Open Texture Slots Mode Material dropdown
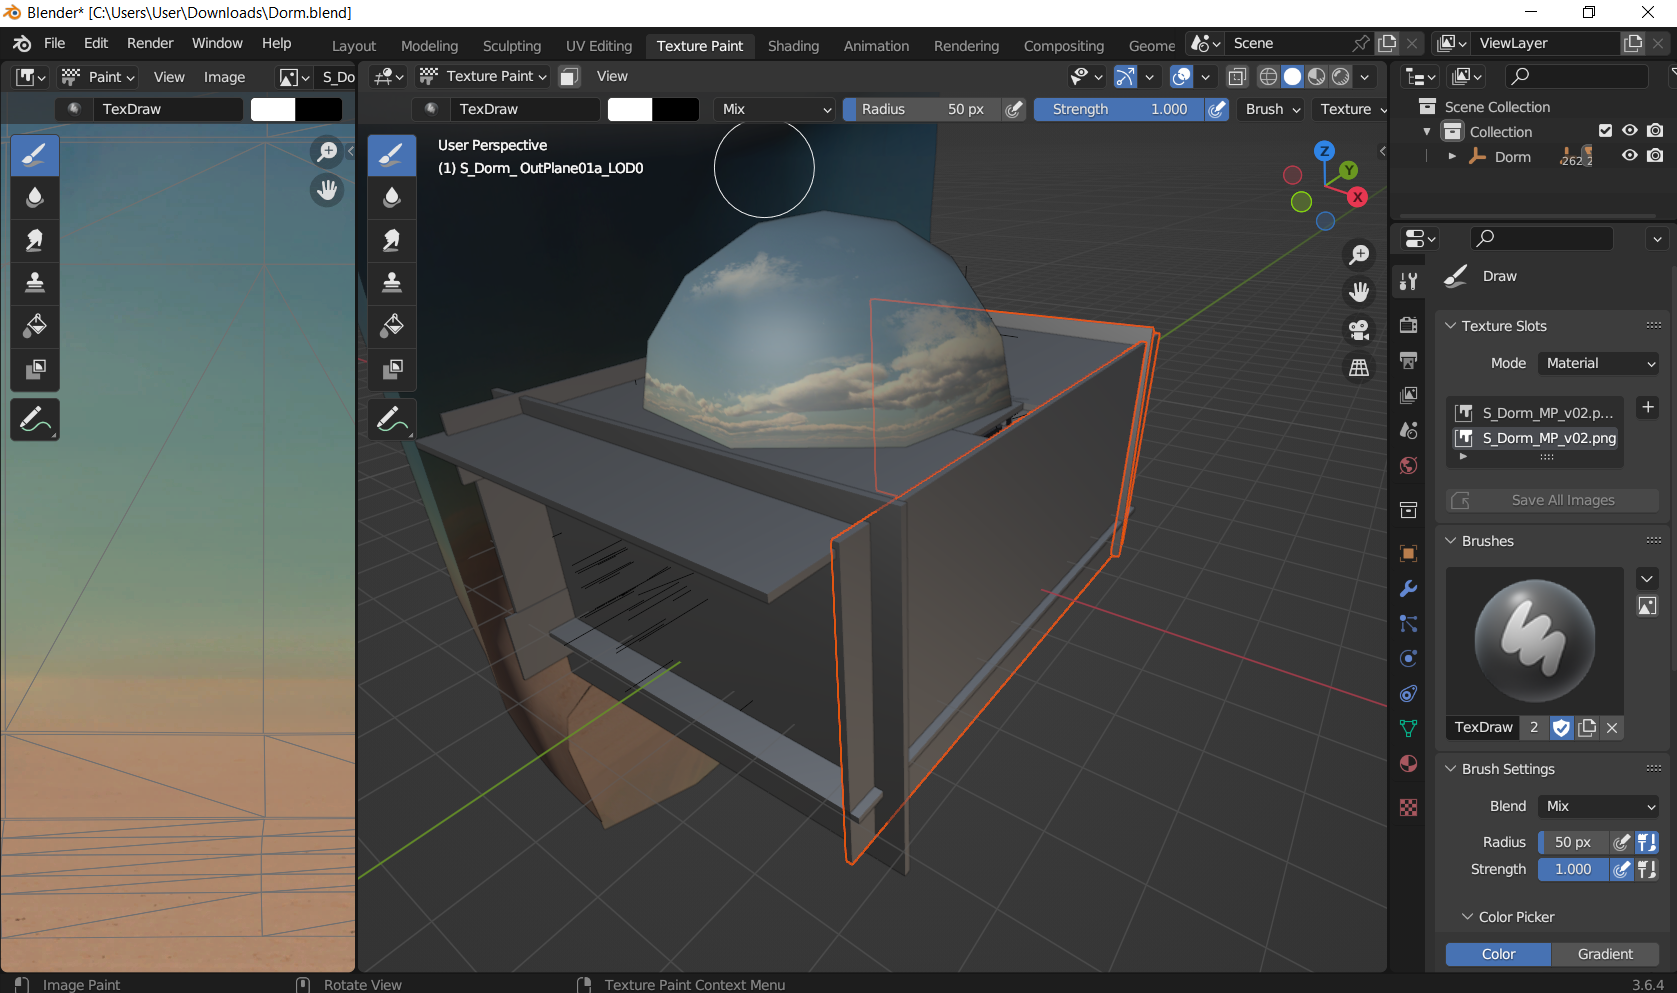Viewport: 1677px width, 993px height. (1598, 363)
